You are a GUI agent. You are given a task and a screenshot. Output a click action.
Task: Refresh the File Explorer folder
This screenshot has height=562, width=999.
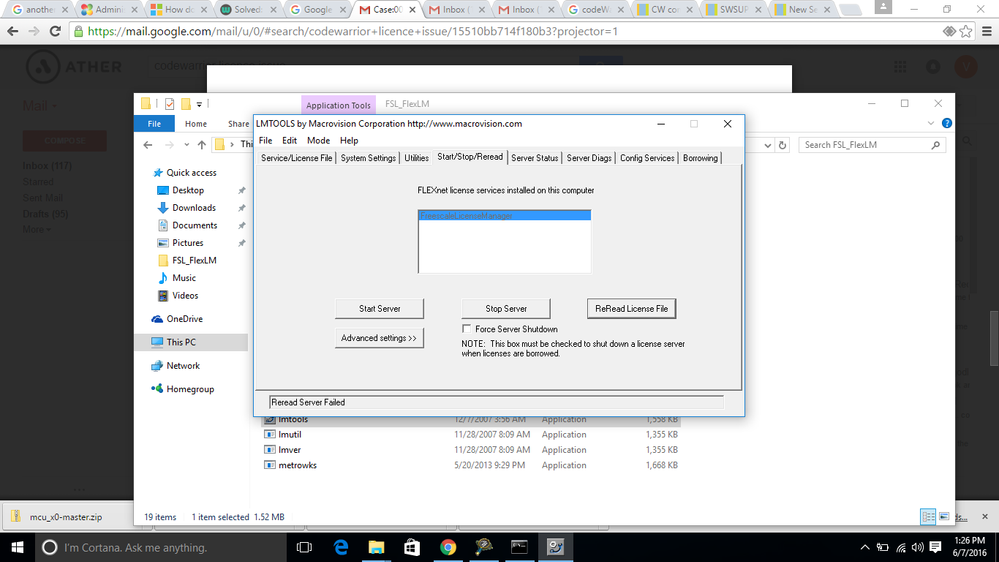[x=782, y=145]
